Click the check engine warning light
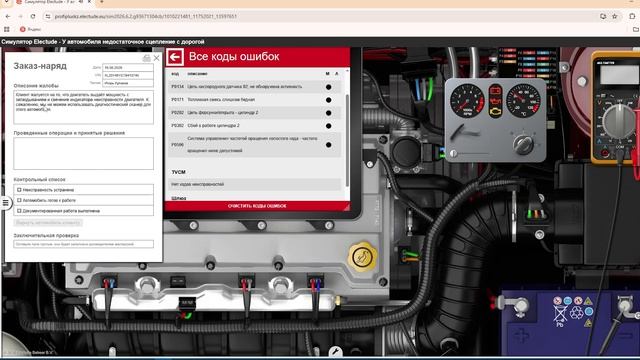The width and height of the screenshot is (640, 360). [x=495, y=112]
